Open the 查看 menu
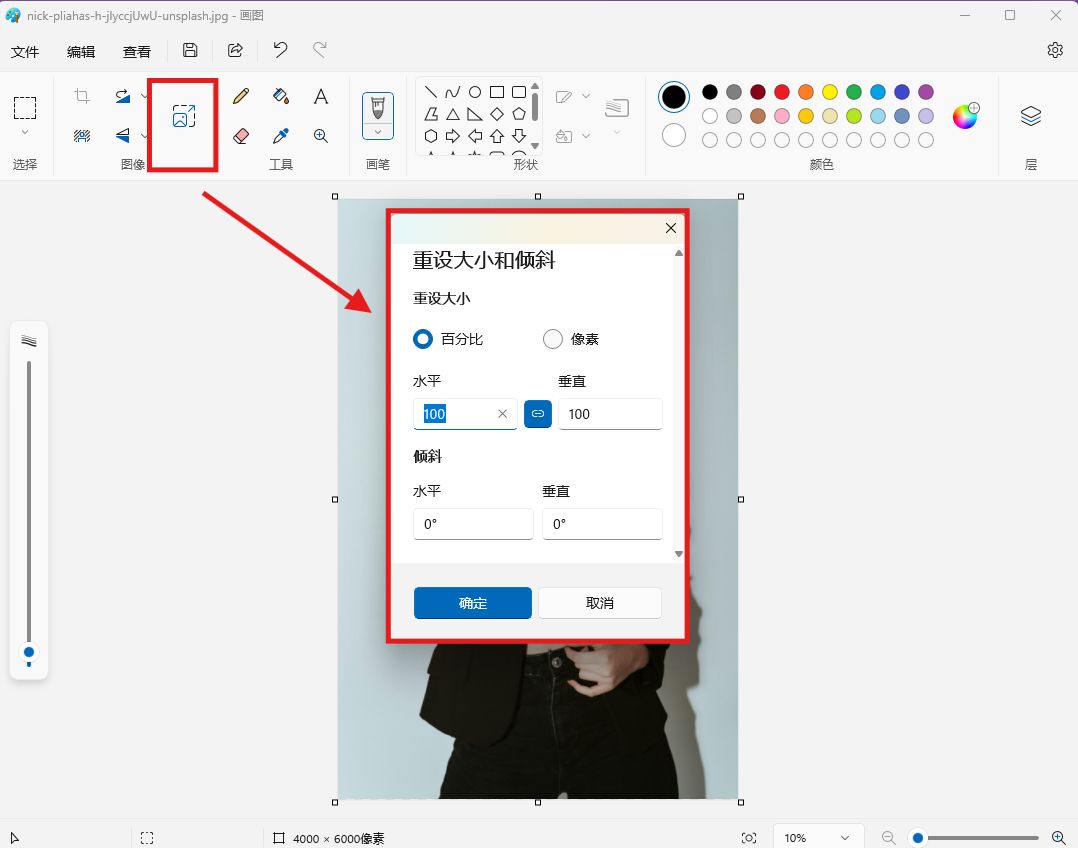Viewport: 1078px width, 848px height. [137, 52]
